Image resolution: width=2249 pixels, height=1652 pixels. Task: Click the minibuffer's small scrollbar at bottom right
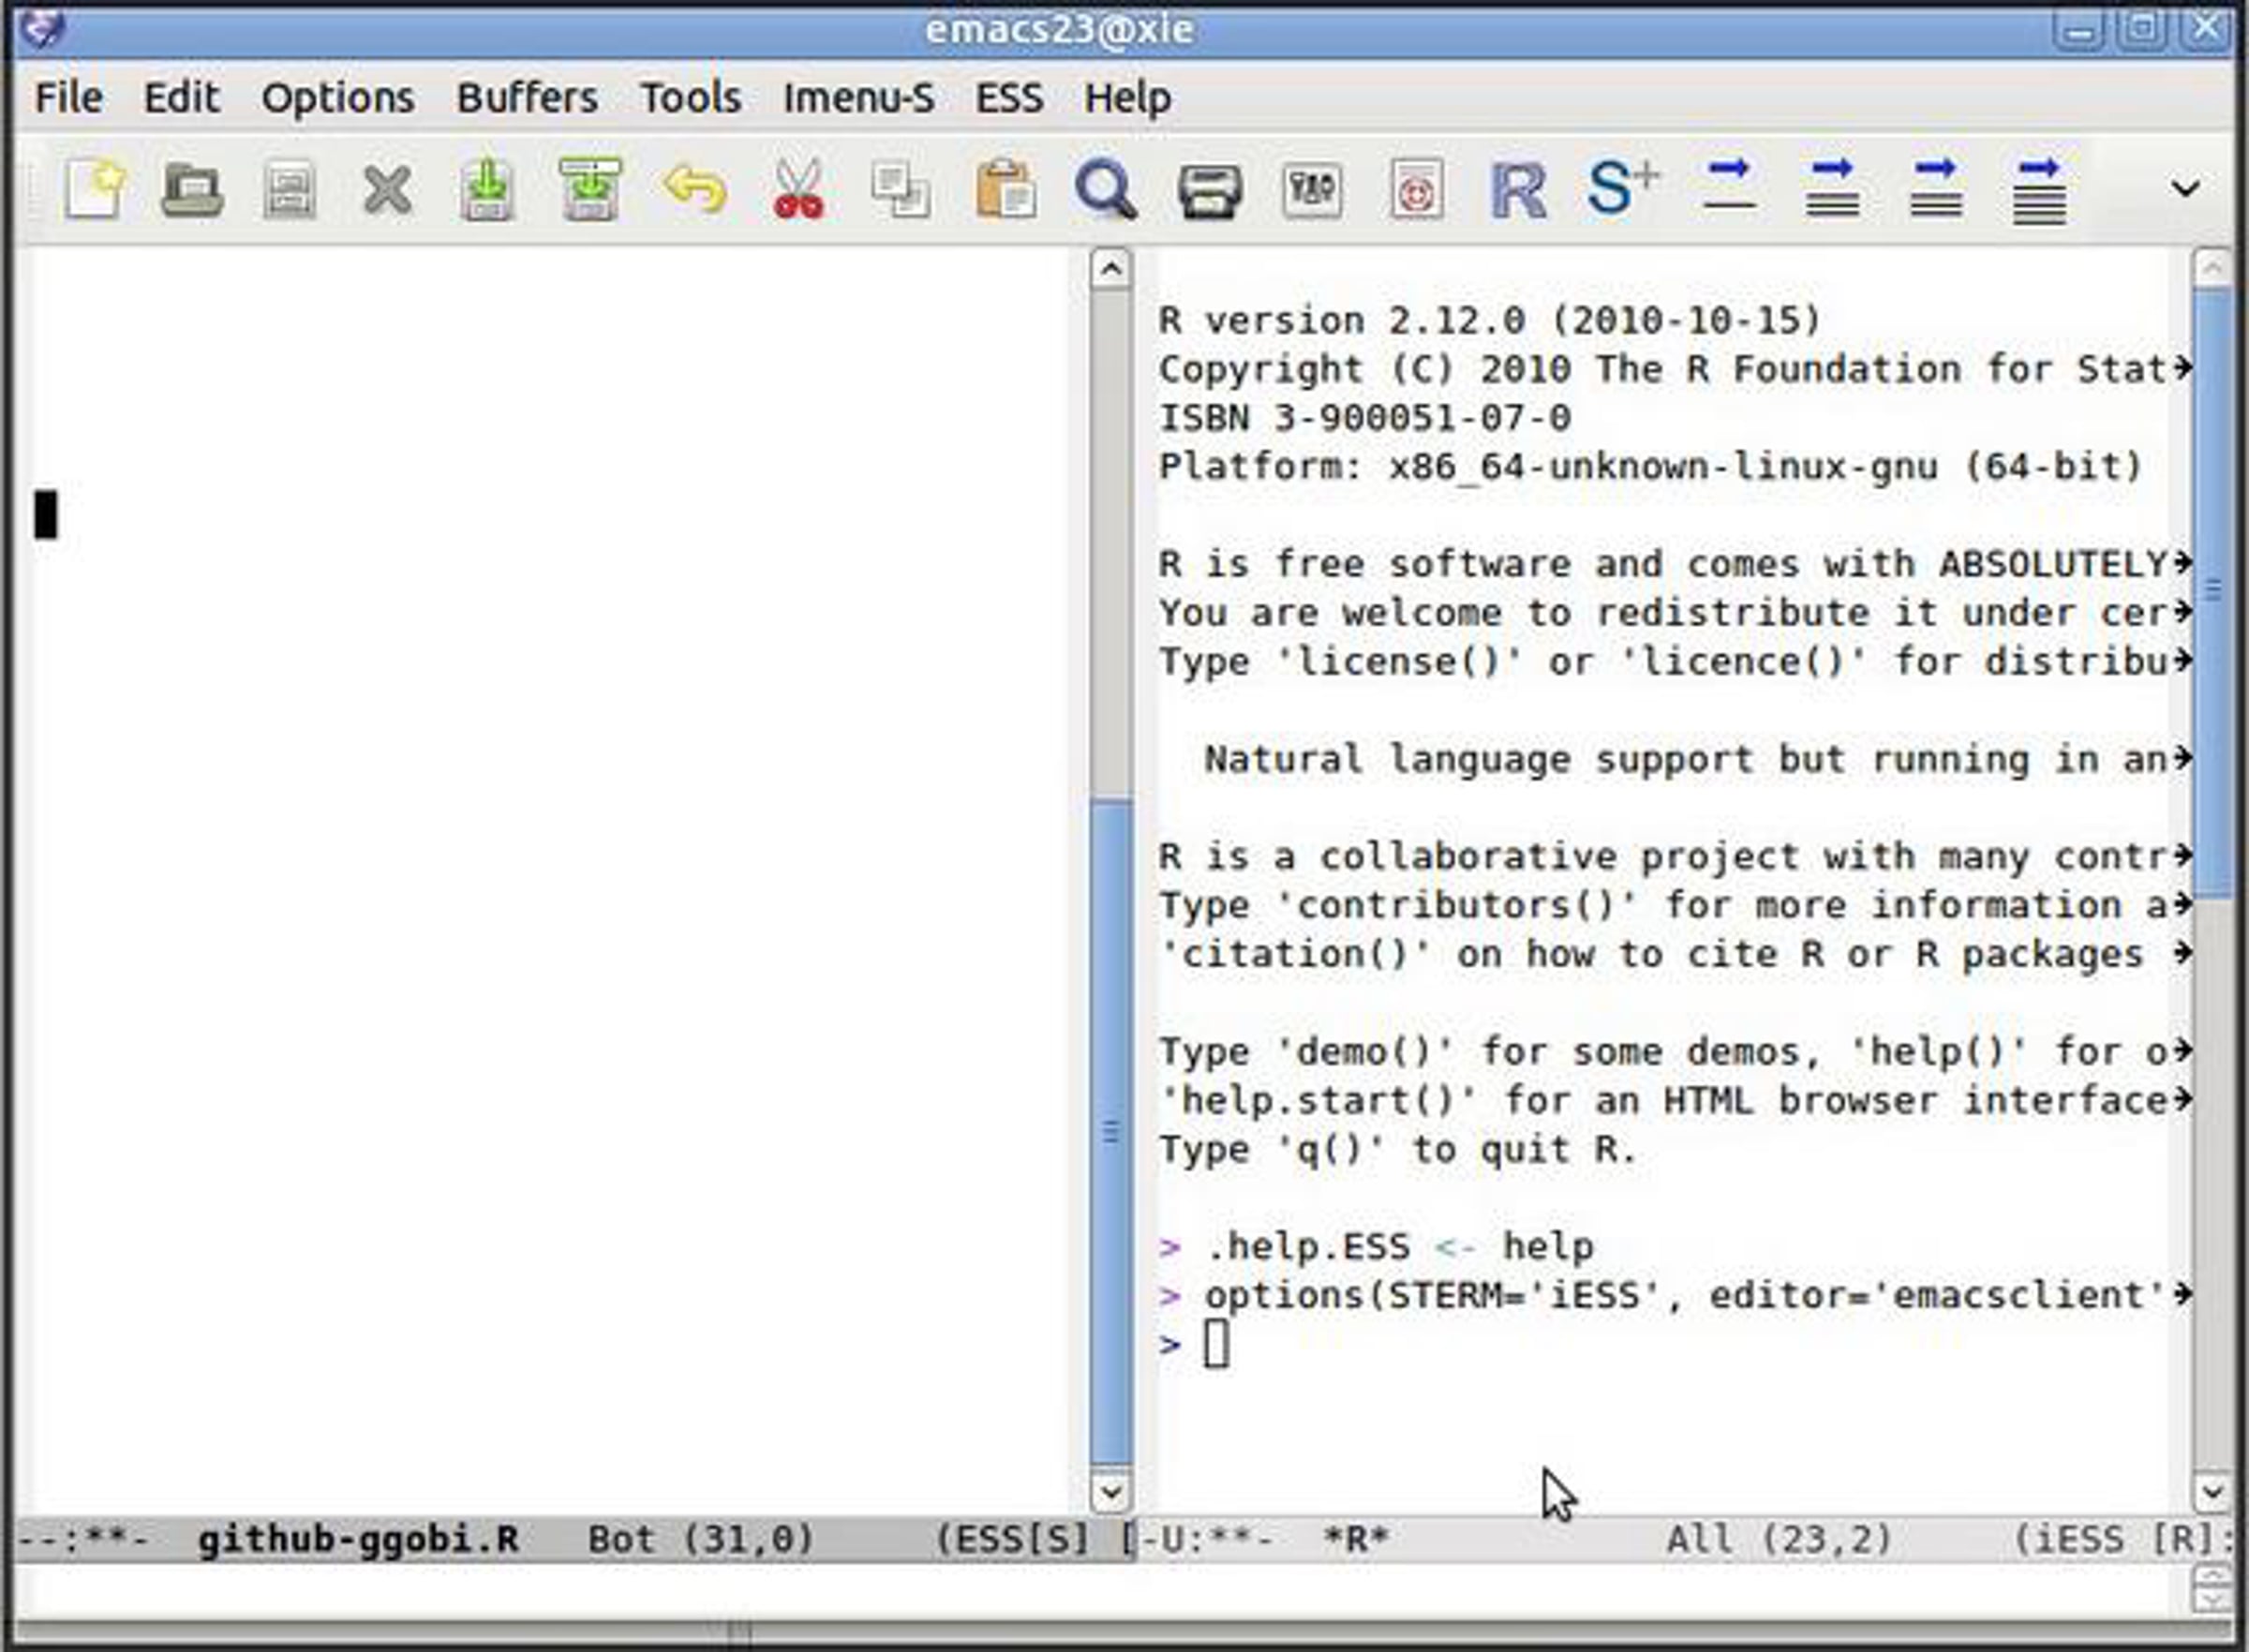pyautogui.click(x=2212, y=1588)
